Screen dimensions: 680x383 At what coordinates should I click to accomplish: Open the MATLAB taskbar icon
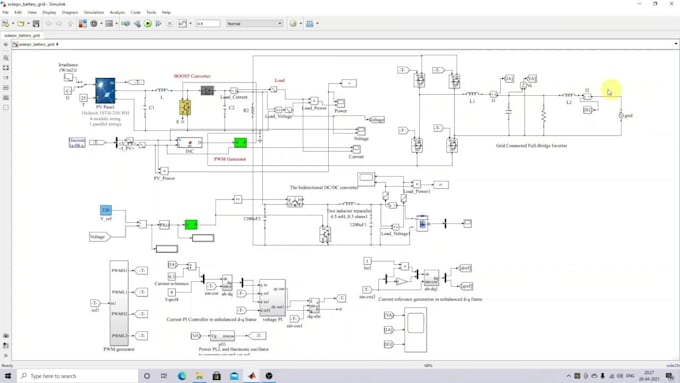[252, 376]
